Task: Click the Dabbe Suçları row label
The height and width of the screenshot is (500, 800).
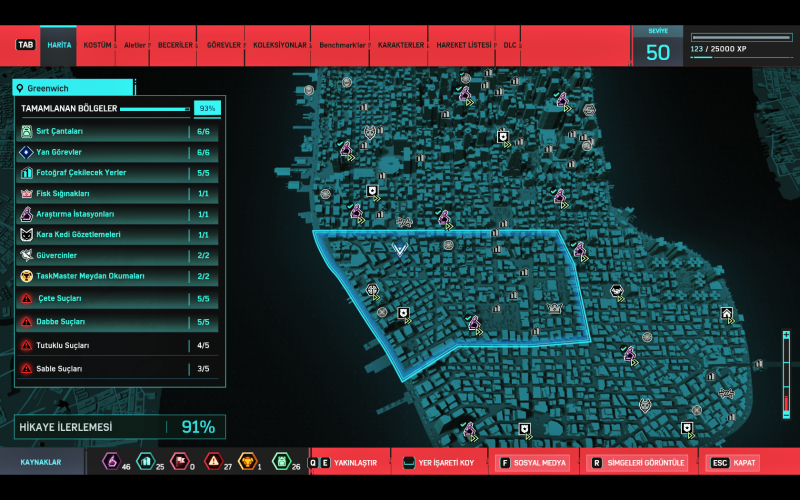Action: tap(61, 322)
